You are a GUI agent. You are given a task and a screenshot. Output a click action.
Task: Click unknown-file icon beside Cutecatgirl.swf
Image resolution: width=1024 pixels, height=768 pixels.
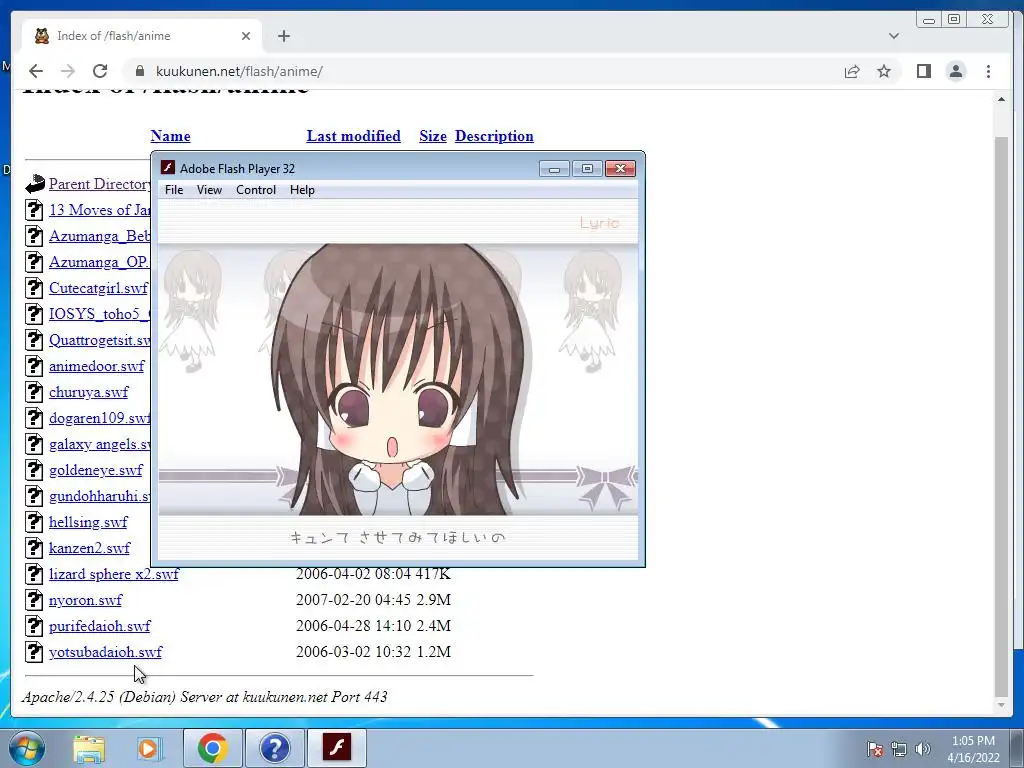[x=34, y=288]
